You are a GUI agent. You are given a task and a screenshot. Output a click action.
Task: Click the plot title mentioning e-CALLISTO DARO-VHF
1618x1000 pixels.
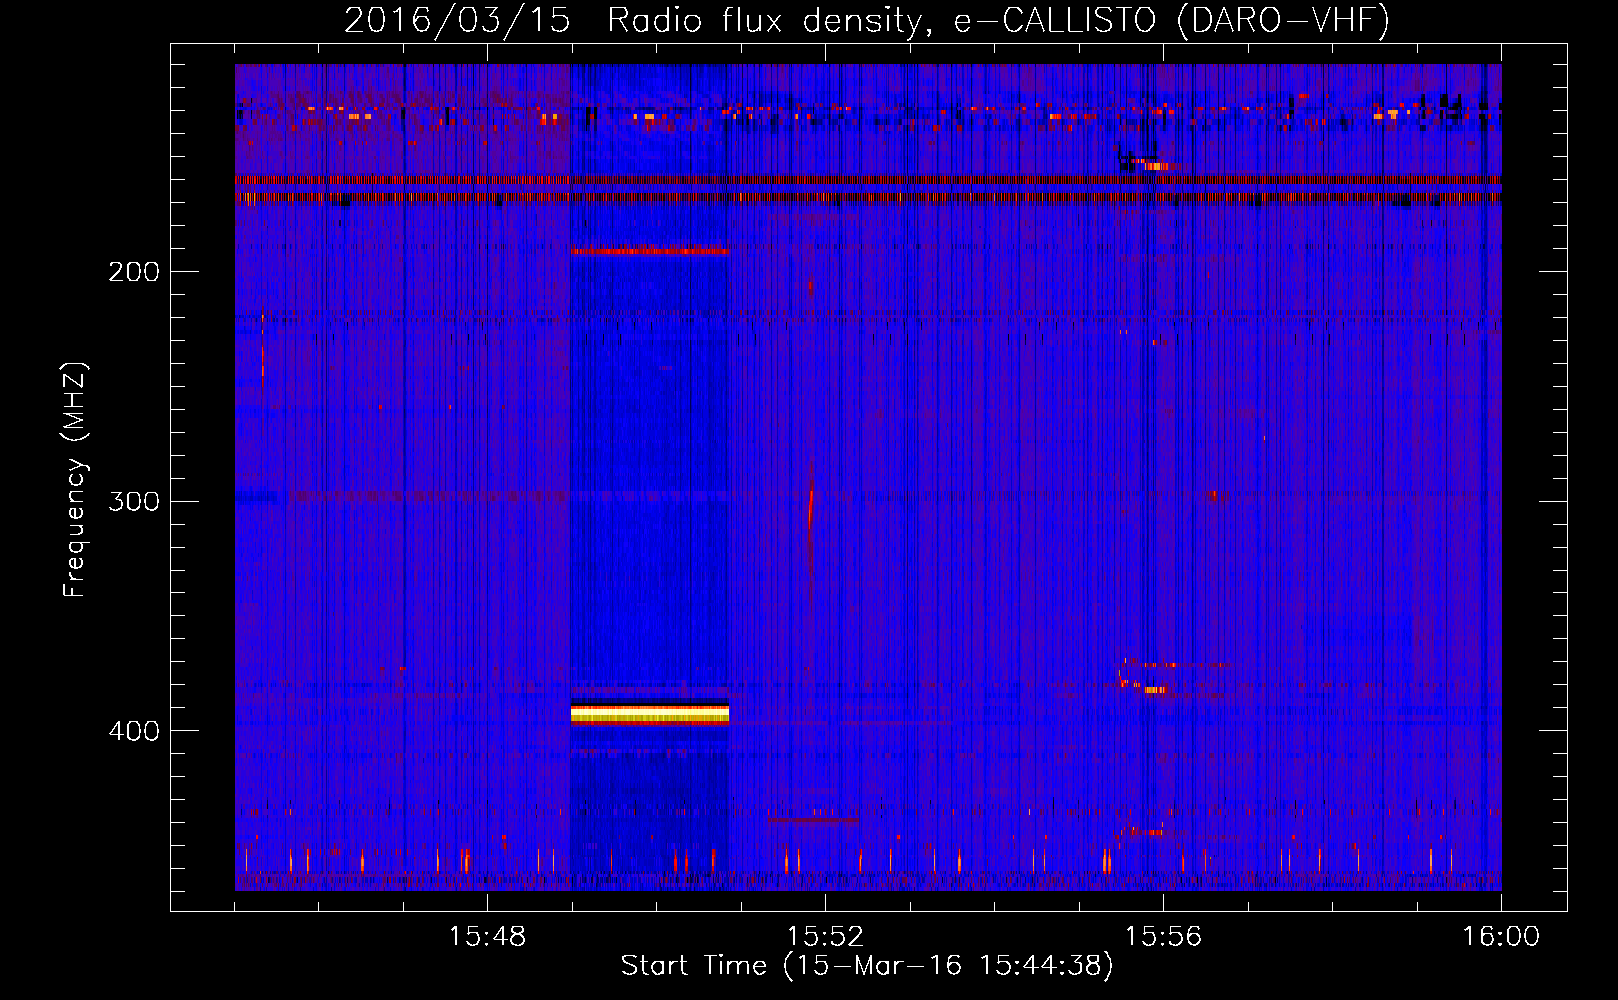click(x=867, y=20)
